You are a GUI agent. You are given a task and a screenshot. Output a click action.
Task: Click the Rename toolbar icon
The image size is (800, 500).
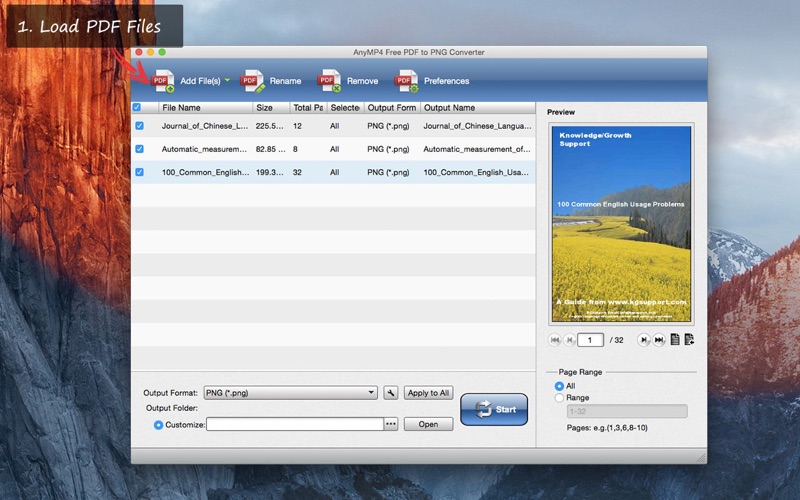point(253,81)
